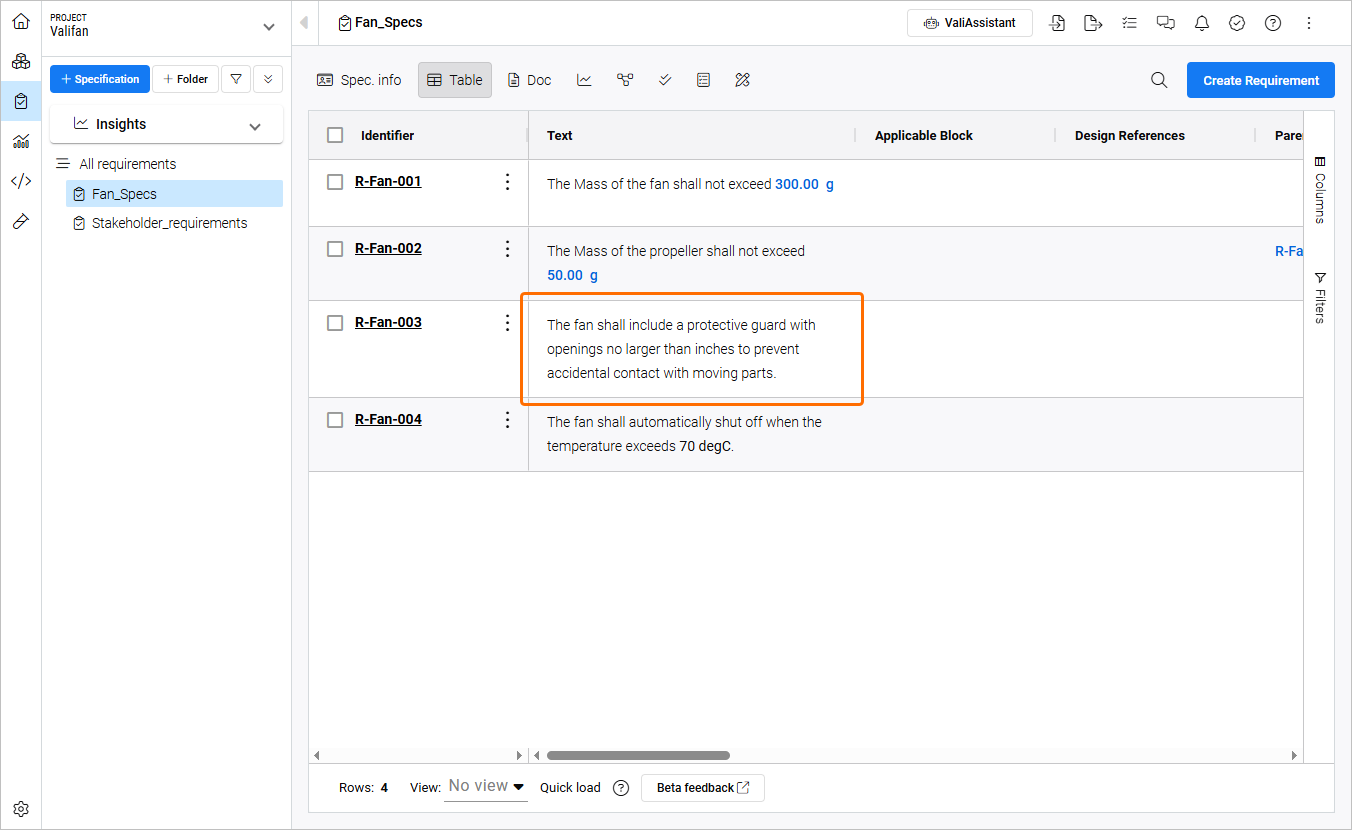
Task: Click the + Folder button
Action: coord(185,79)
